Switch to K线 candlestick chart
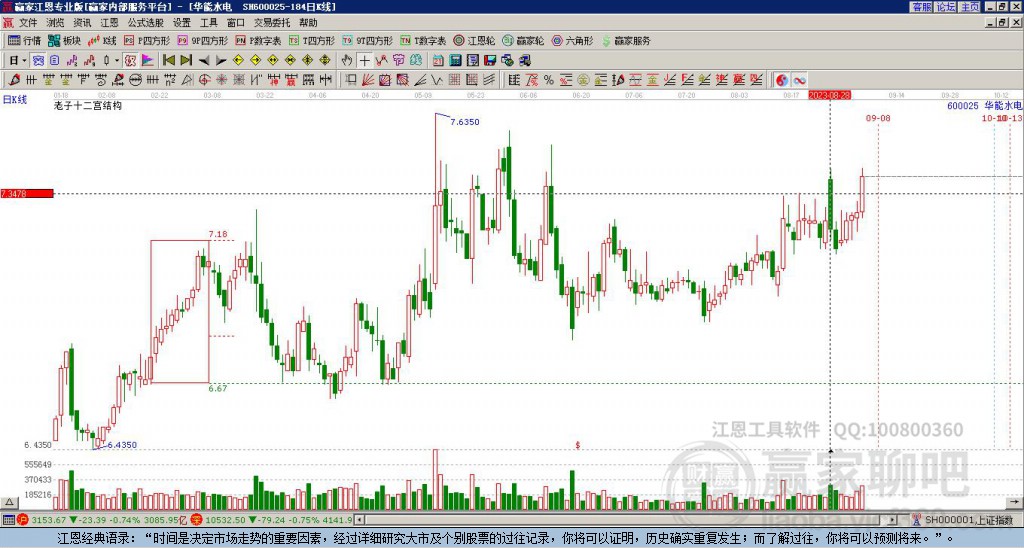Viewport: 1024px width, 548px height. coord(102,40)
